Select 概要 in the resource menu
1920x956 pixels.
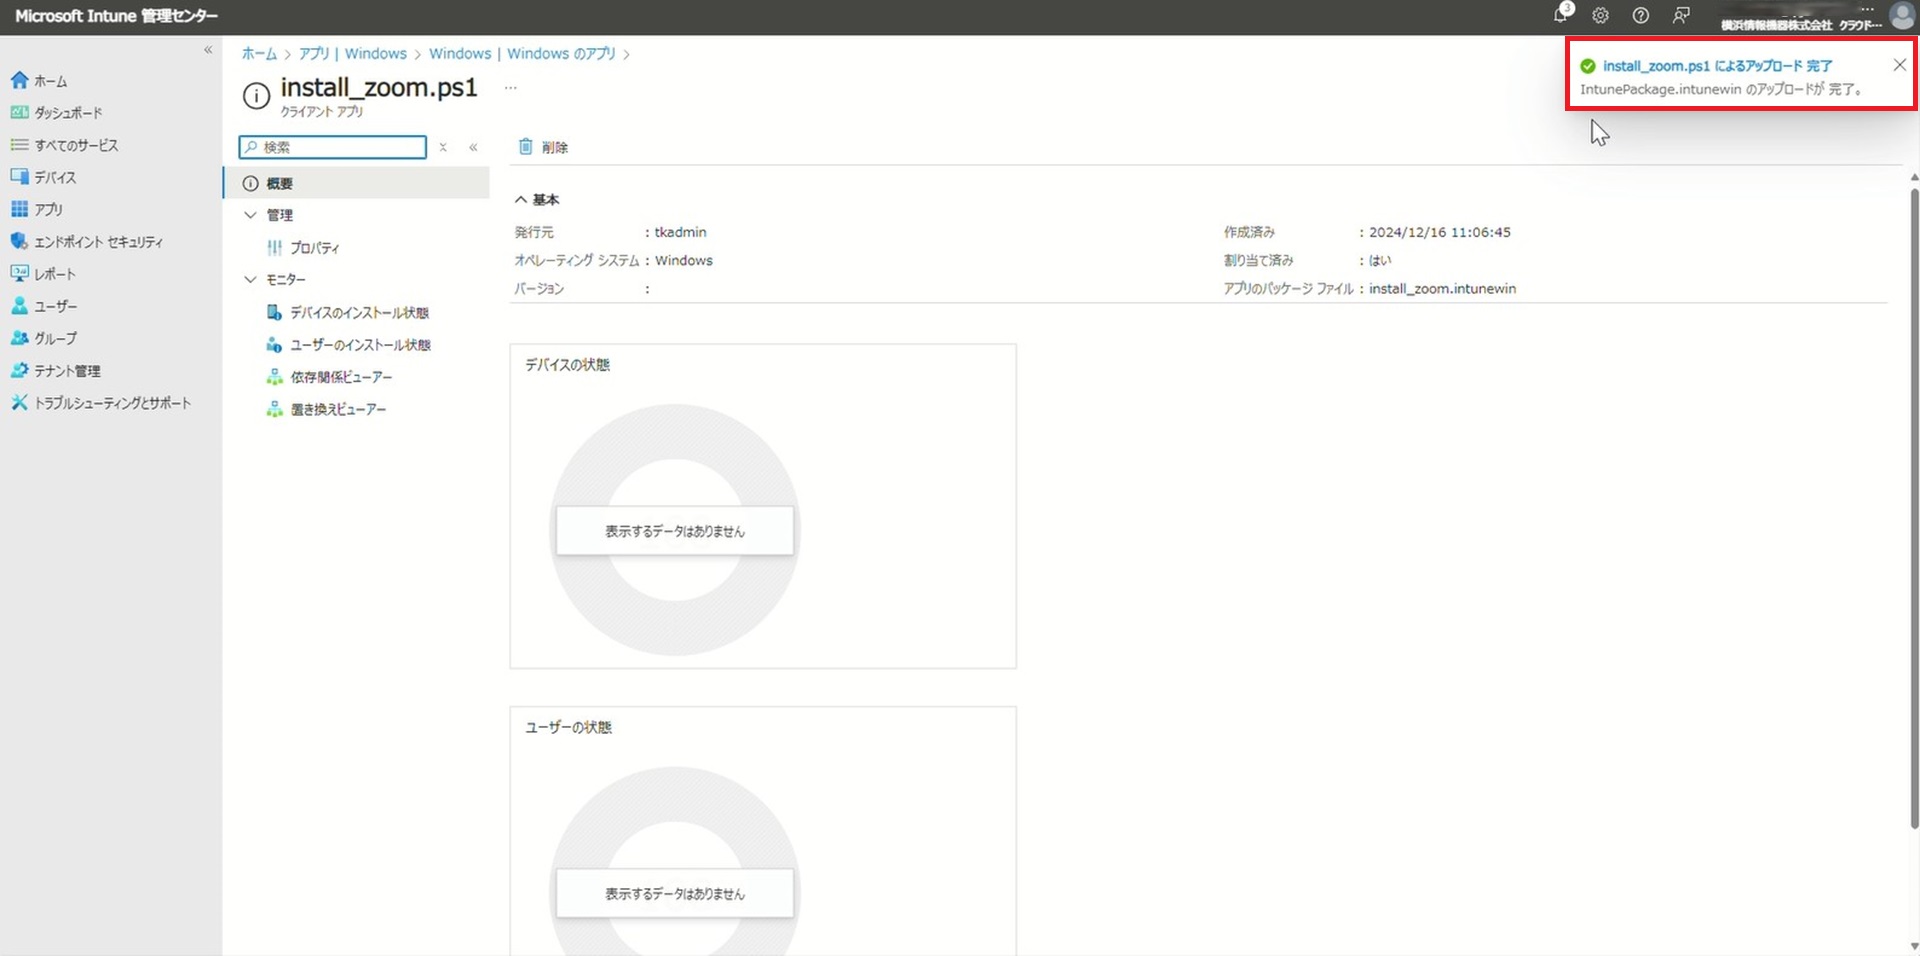tap(357, 183)
